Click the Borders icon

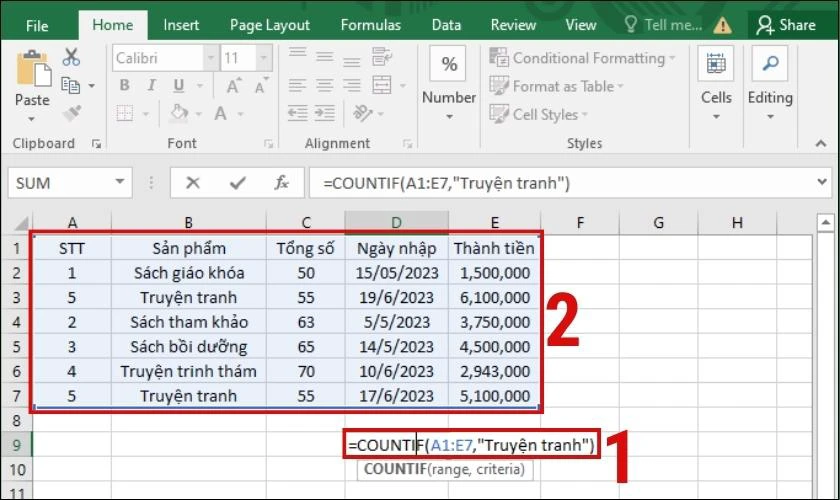[x=125, y=113]
